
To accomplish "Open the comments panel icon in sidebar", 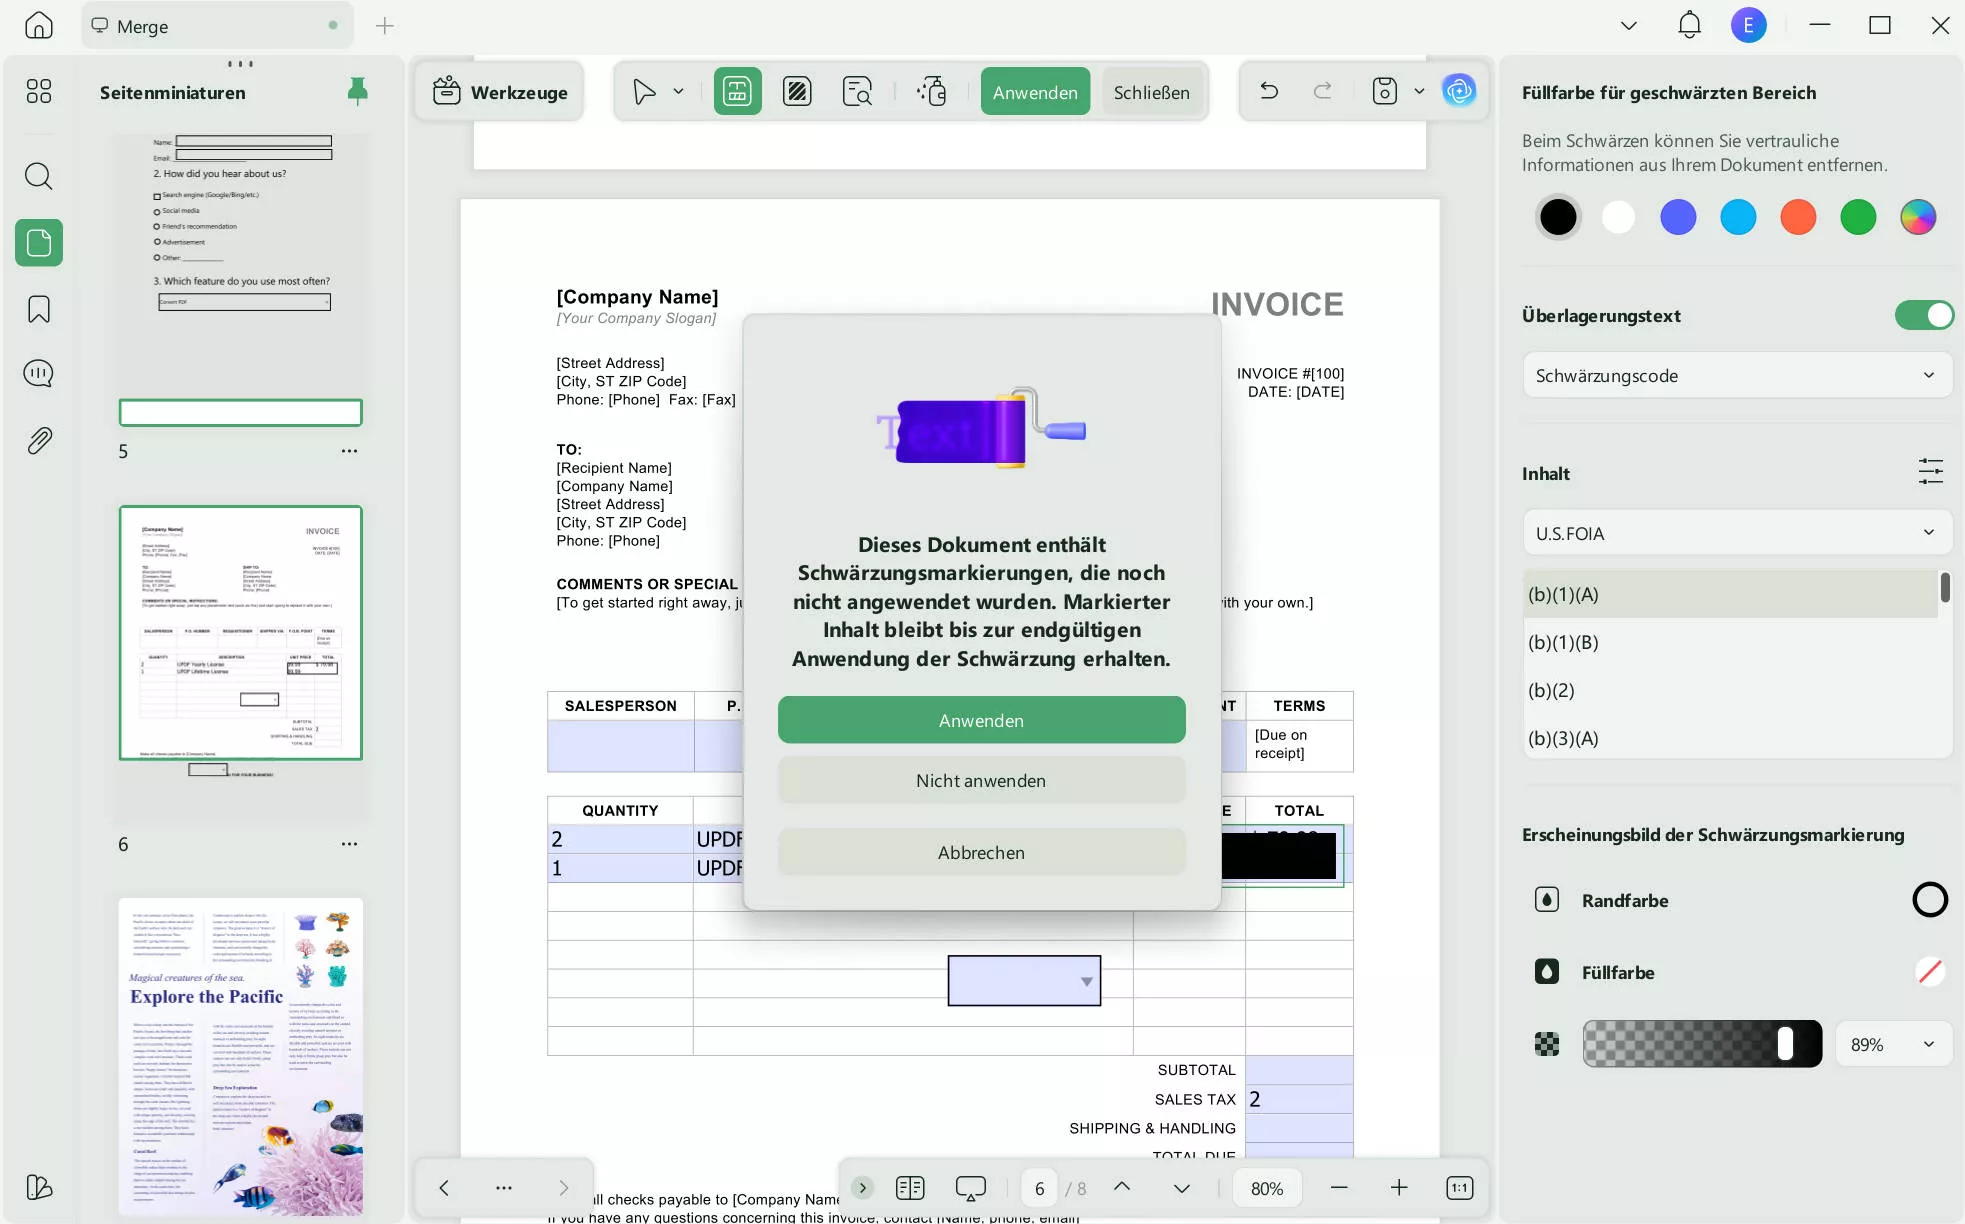I will click(38, 374).
